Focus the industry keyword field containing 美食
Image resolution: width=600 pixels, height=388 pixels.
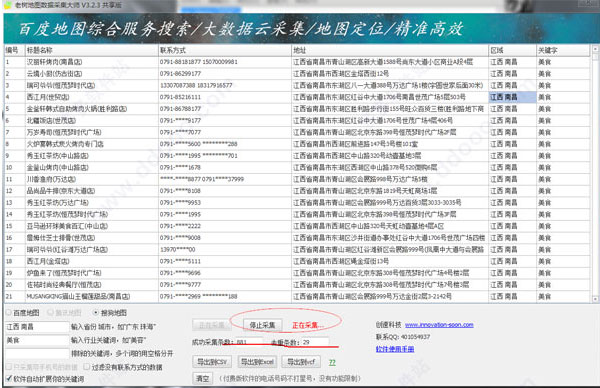[x=37, y=340]
